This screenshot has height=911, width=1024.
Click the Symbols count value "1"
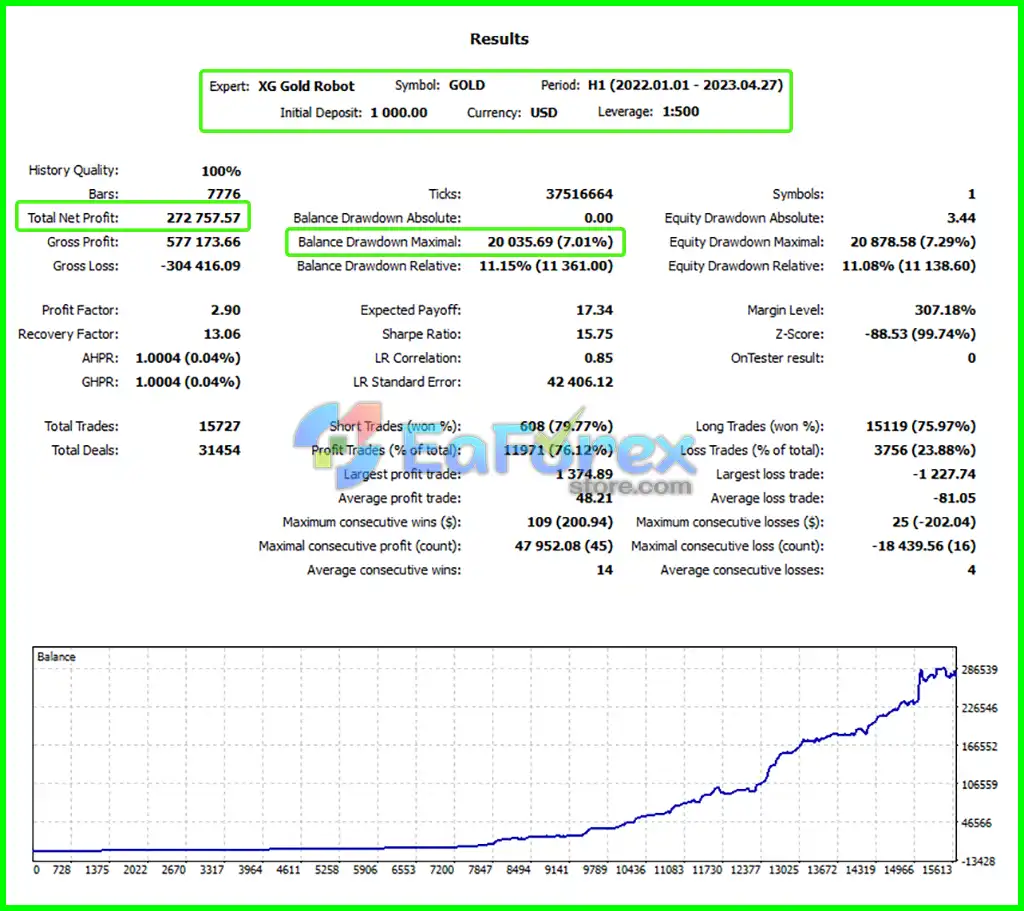[x=972, y=194]
